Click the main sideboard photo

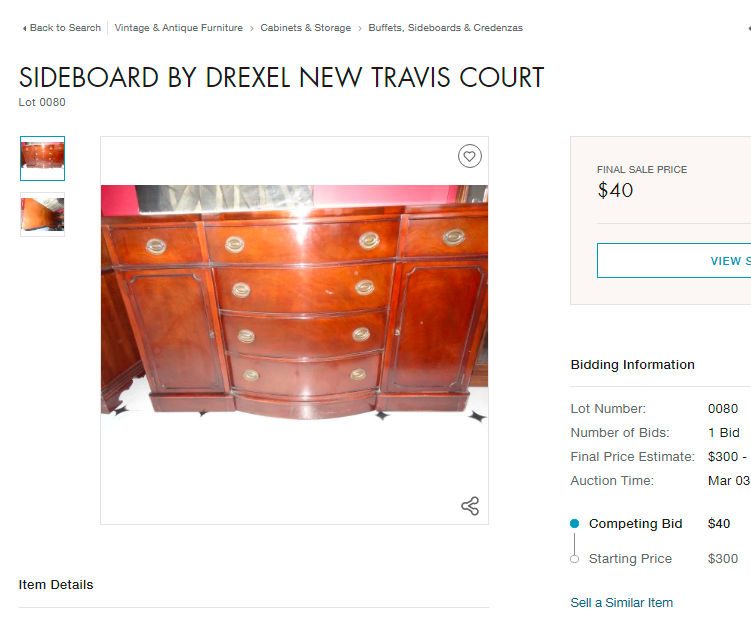295,302
